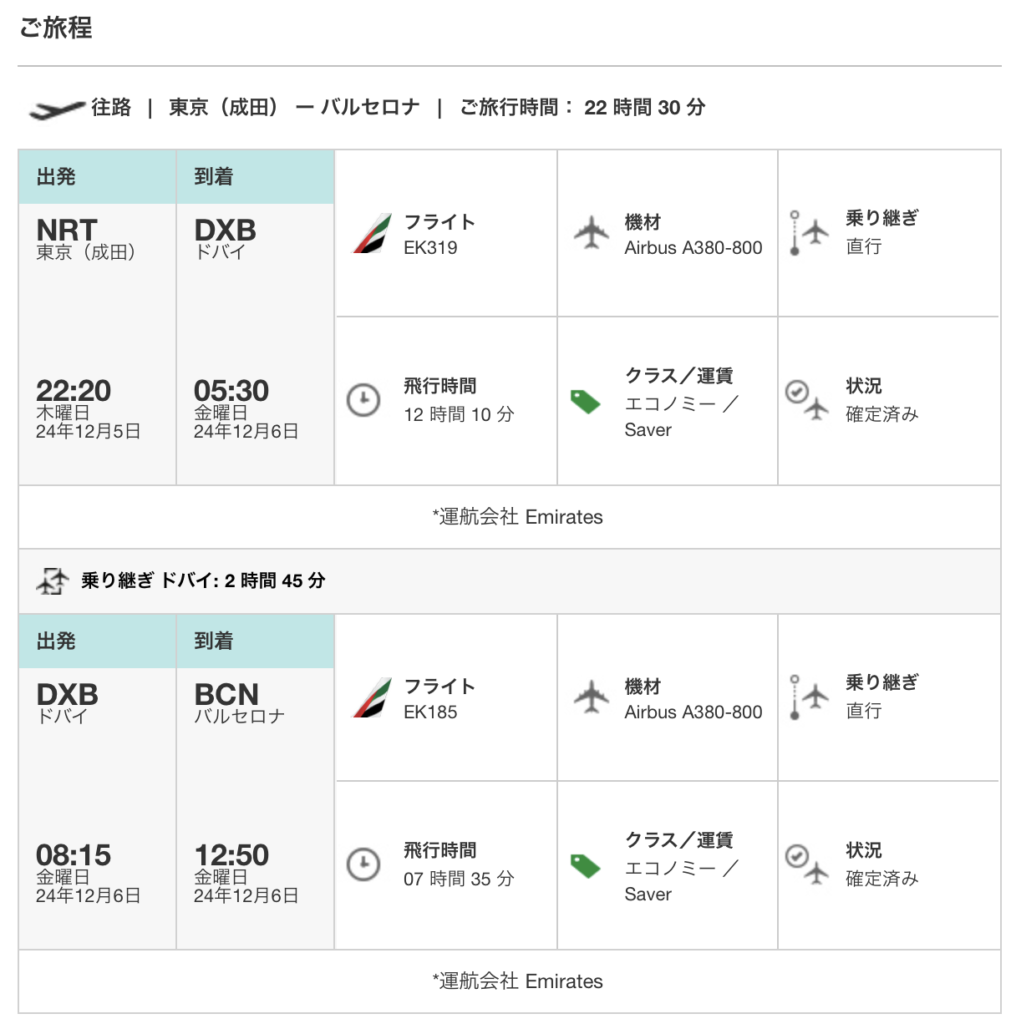Click the 22:20 departure time from Narita
The width and height of the screenshot is (1011, 1024).
pos(73,390)
